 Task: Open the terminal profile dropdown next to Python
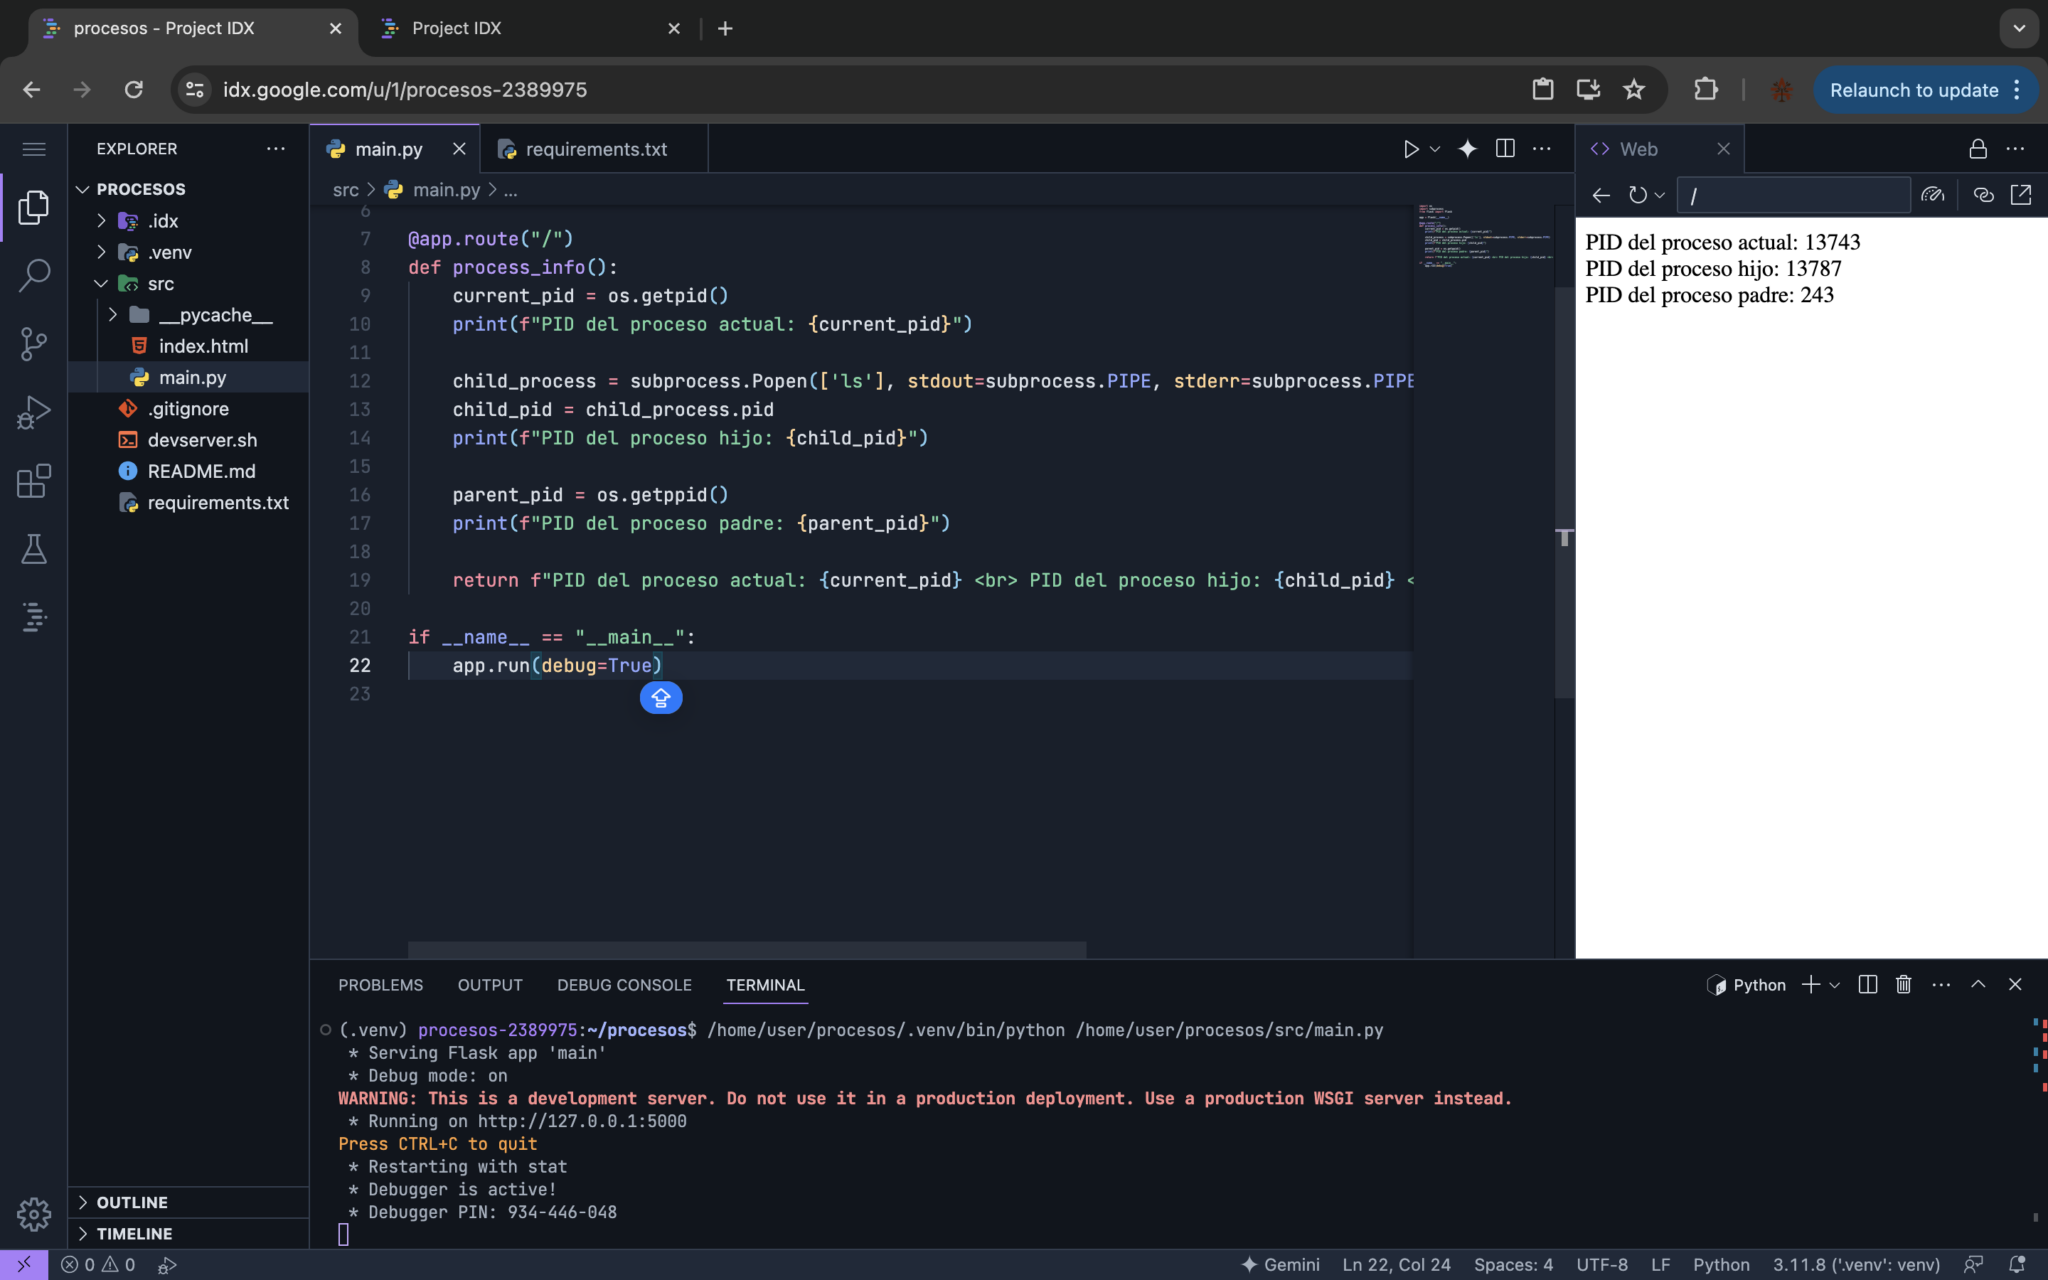click(x=1832, y=984)
